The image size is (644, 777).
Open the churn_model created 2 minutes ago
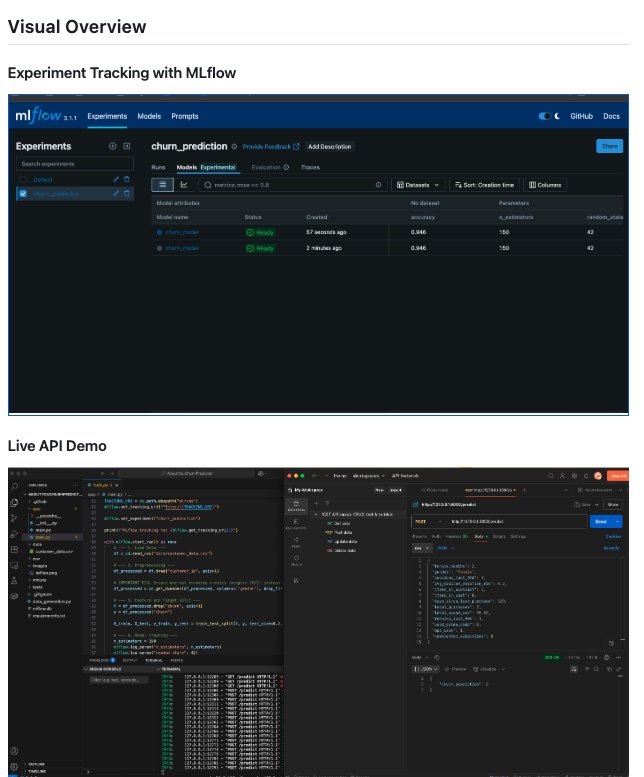pyautogui.click(x=182, y=248)
